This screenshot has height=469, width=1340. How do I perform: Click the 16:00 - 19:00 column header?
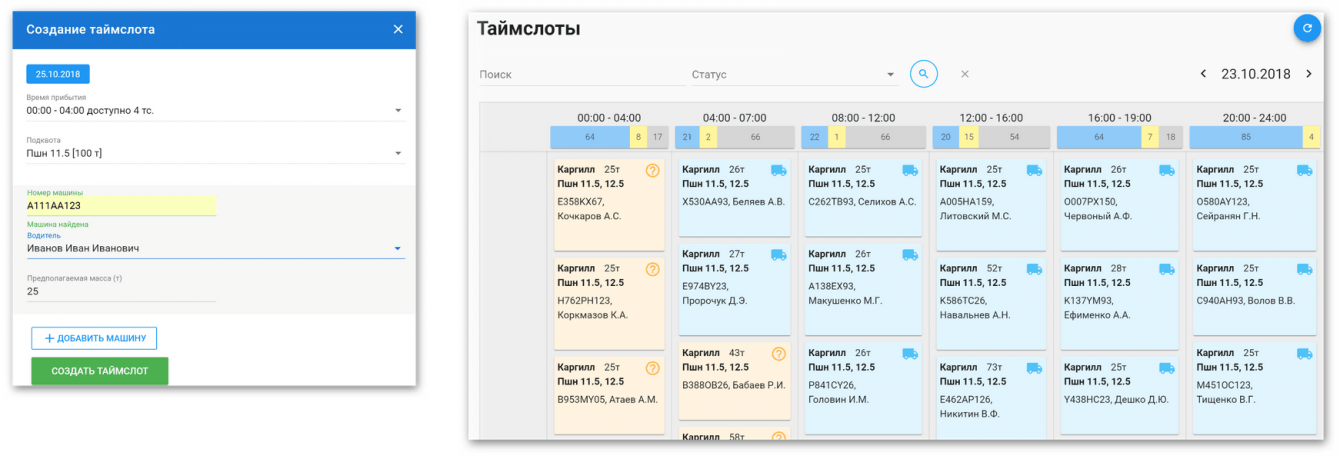(1119, 118)
